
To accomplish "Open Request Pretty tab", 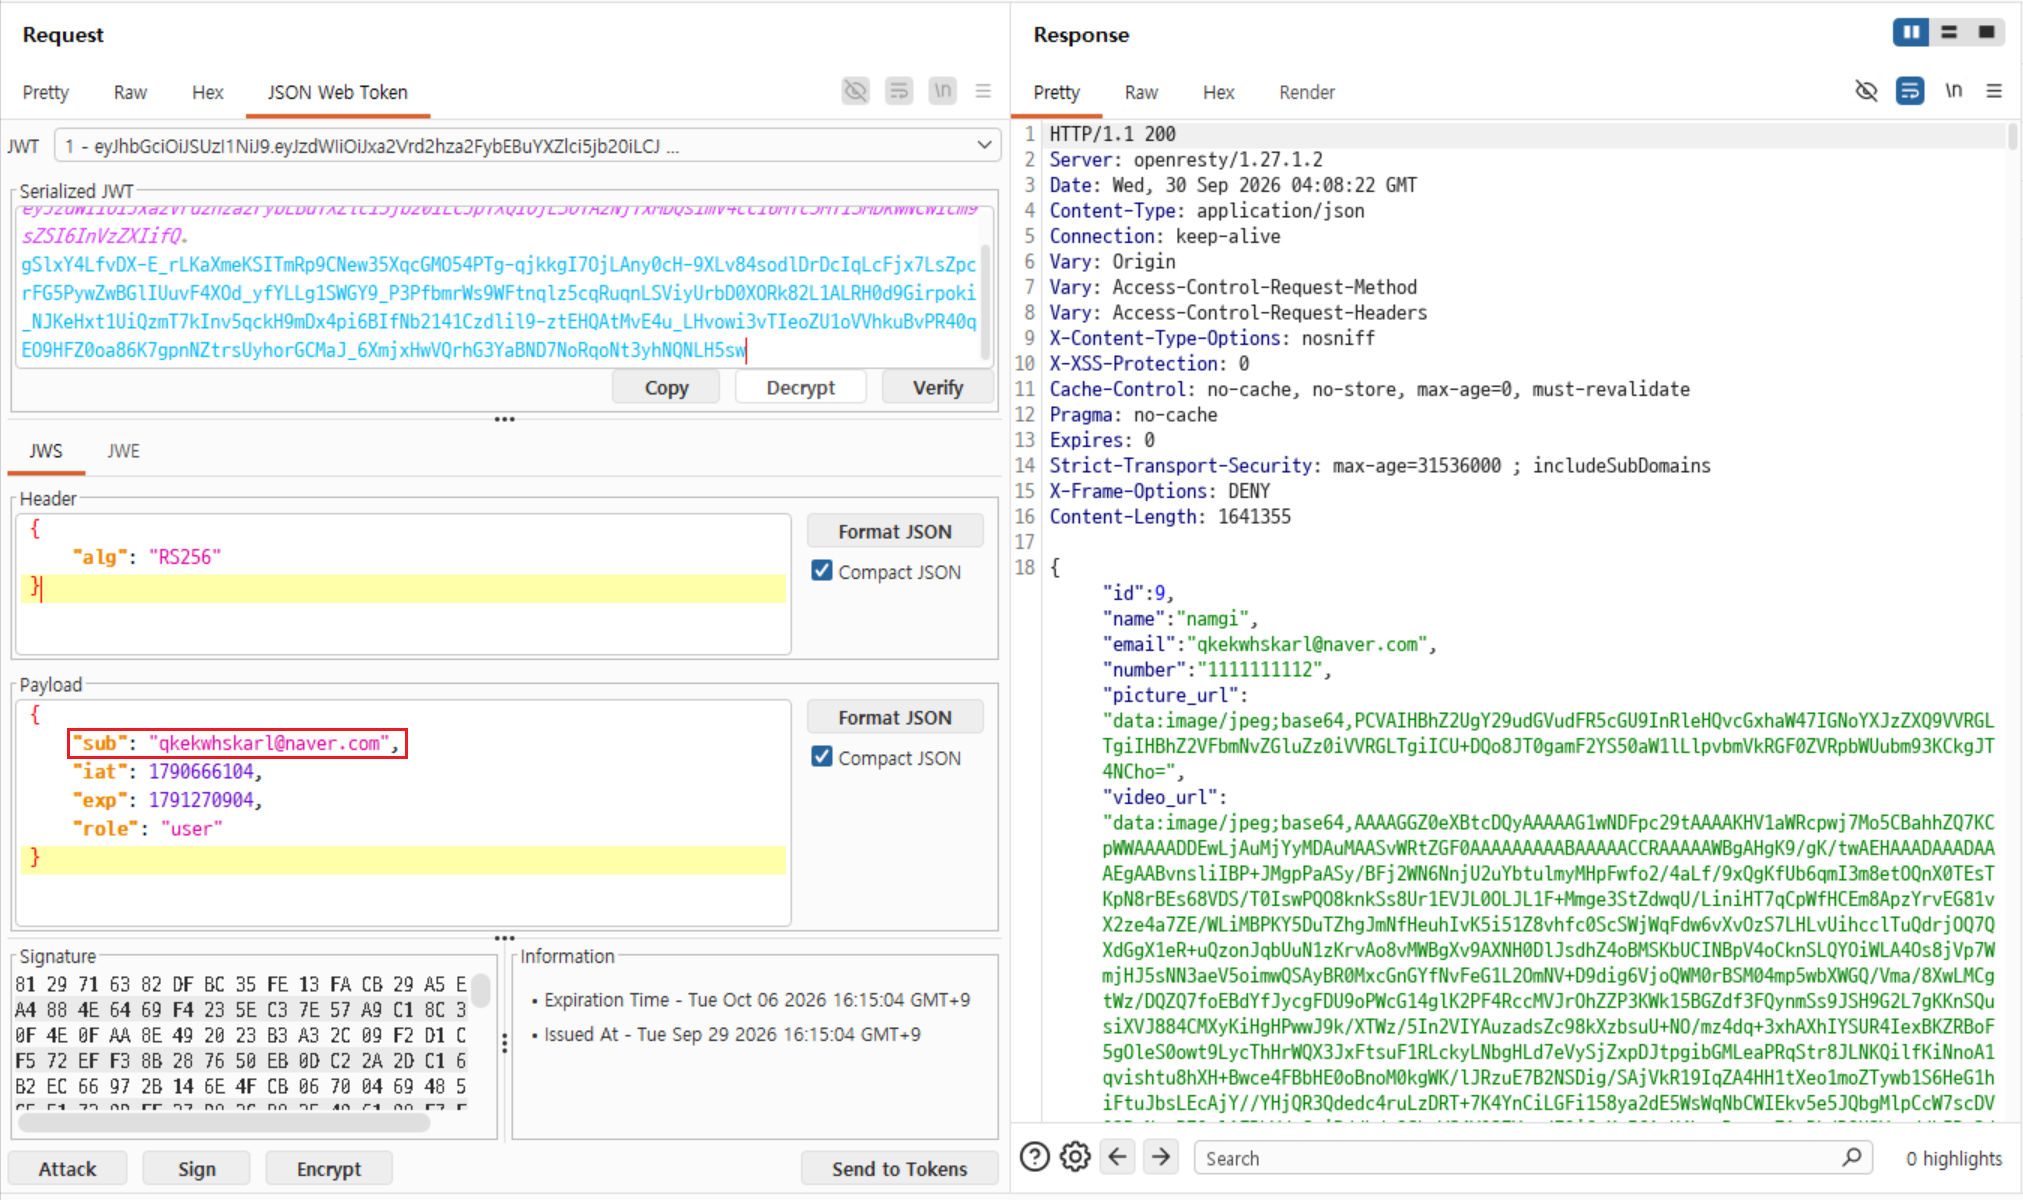I will pyautogui.click(x=46, y=92).
